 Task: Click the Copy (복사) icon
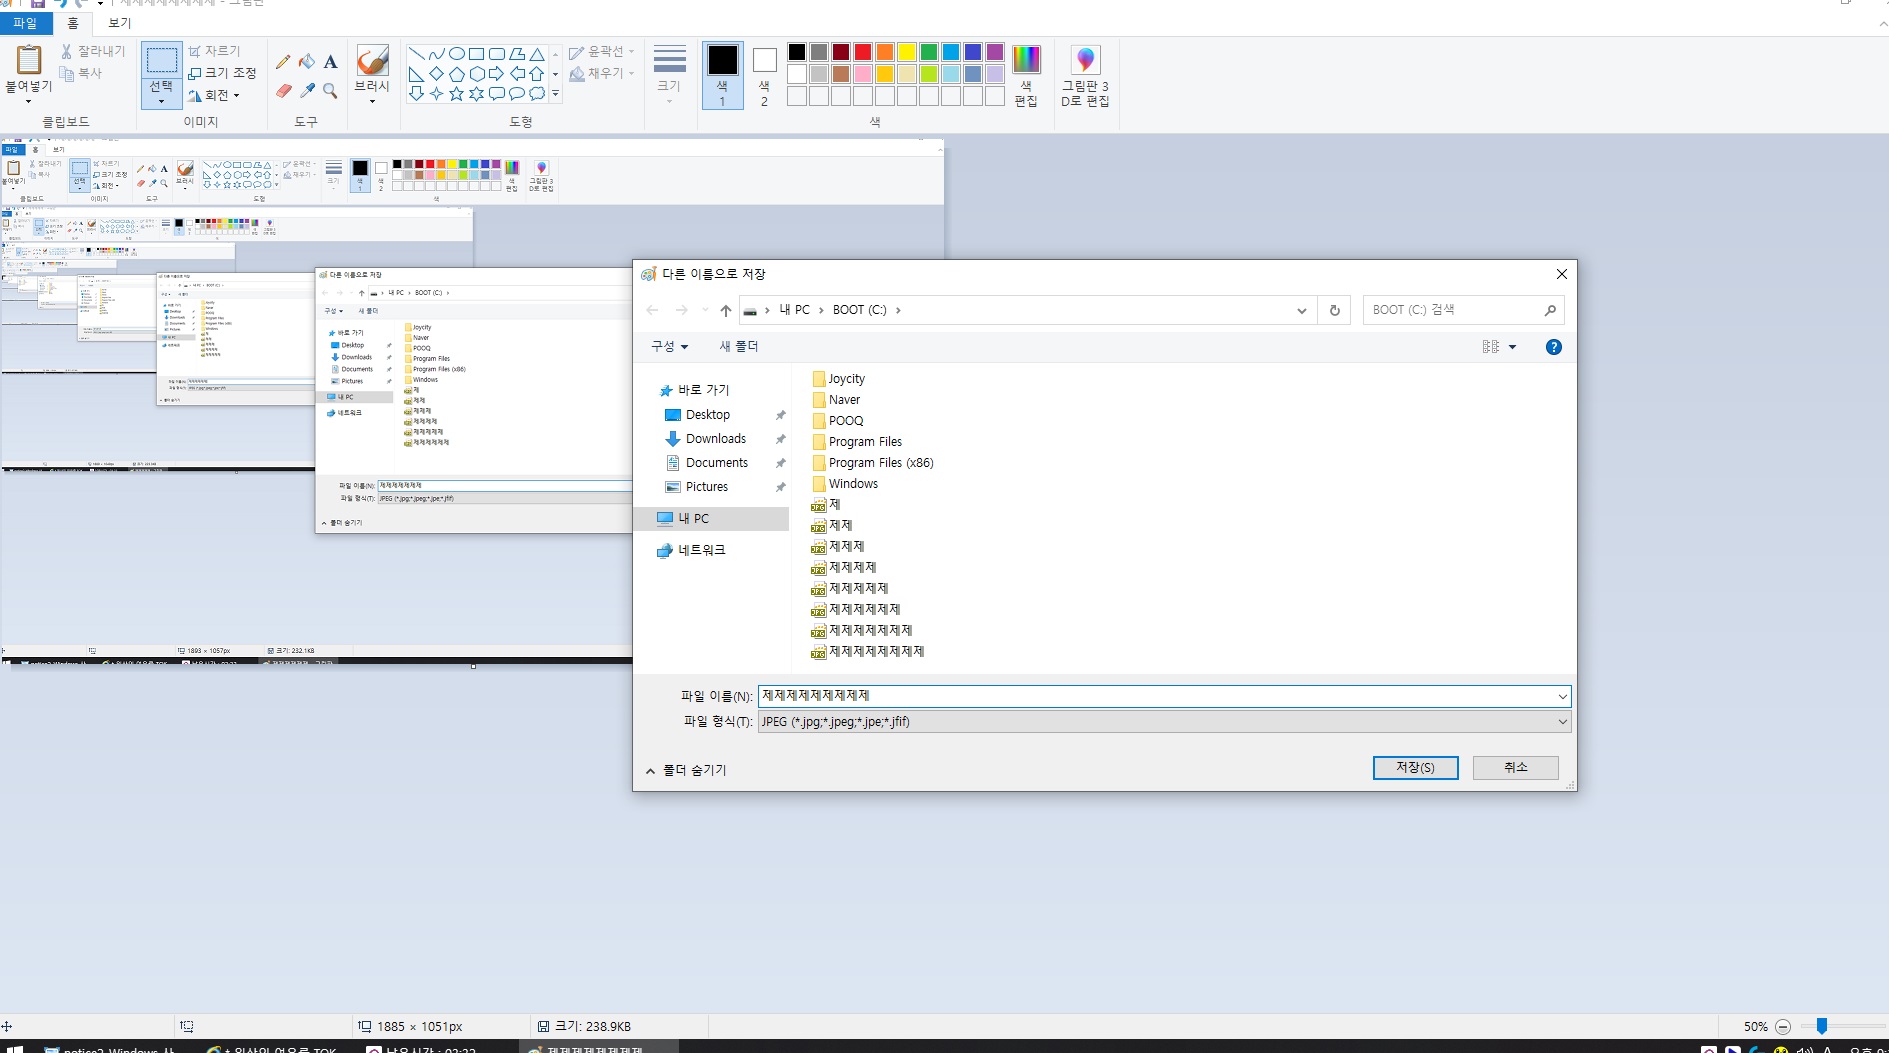[x=67, y=73]
